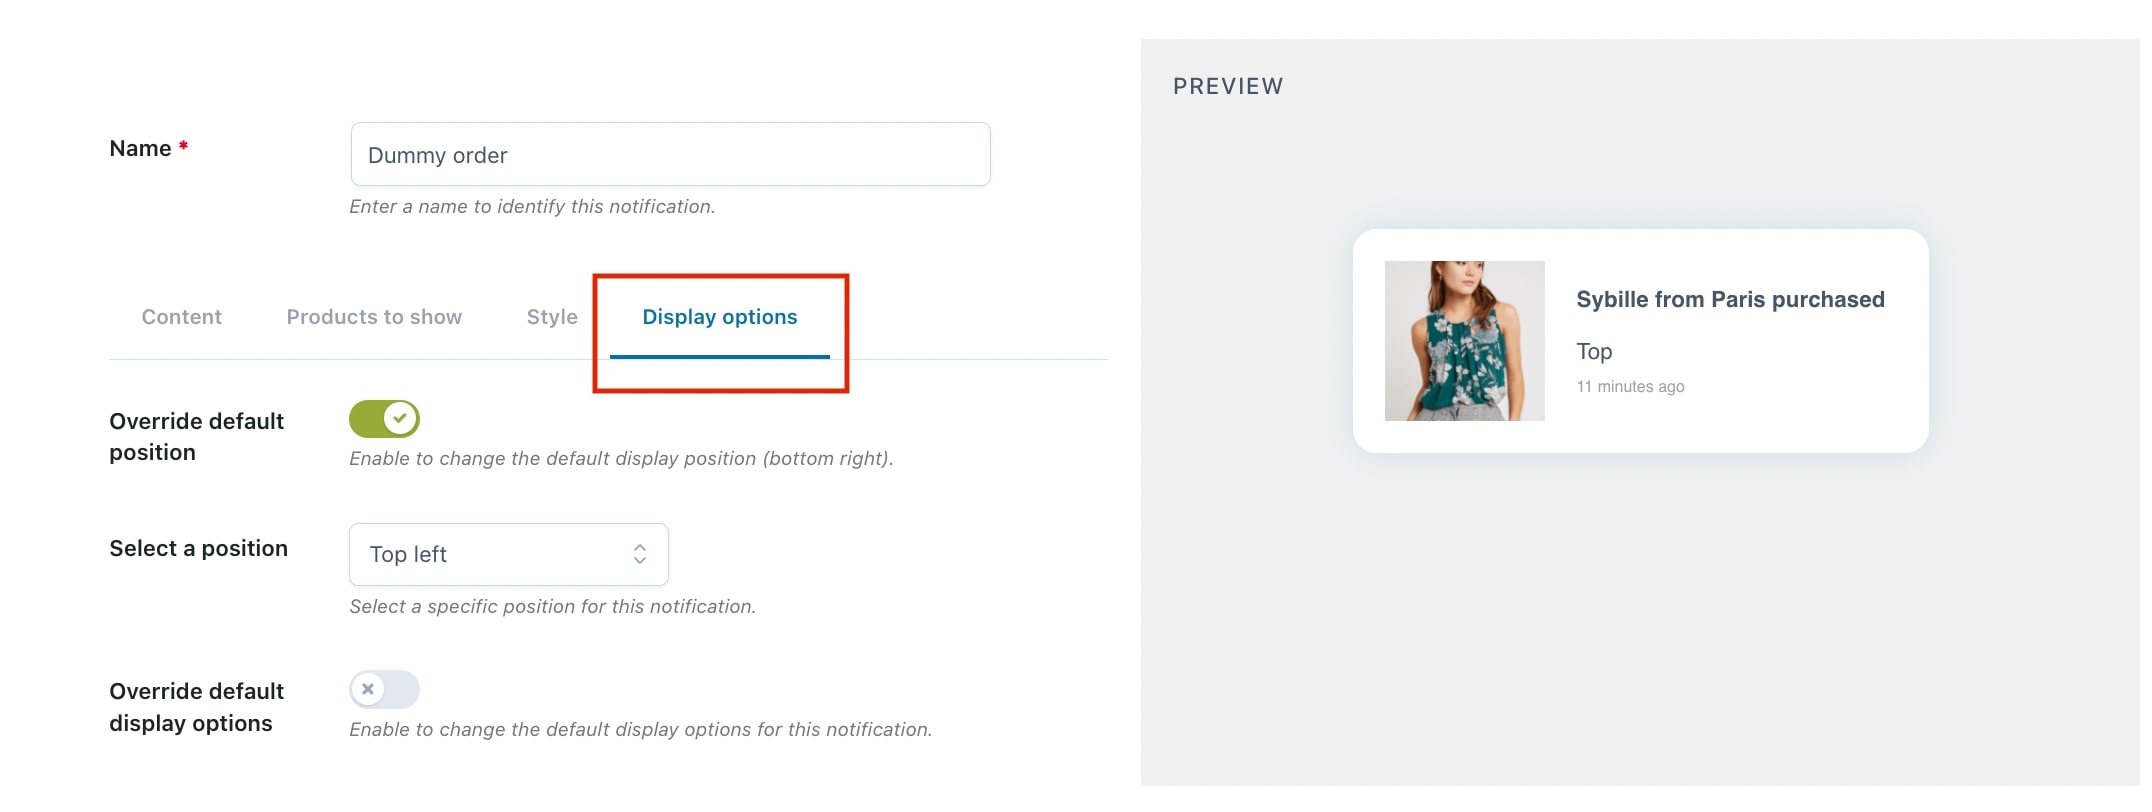Image resolution: width=2152 pixels, height=812 pixels.
Task: Select the Display options tab
Action: 720,317
